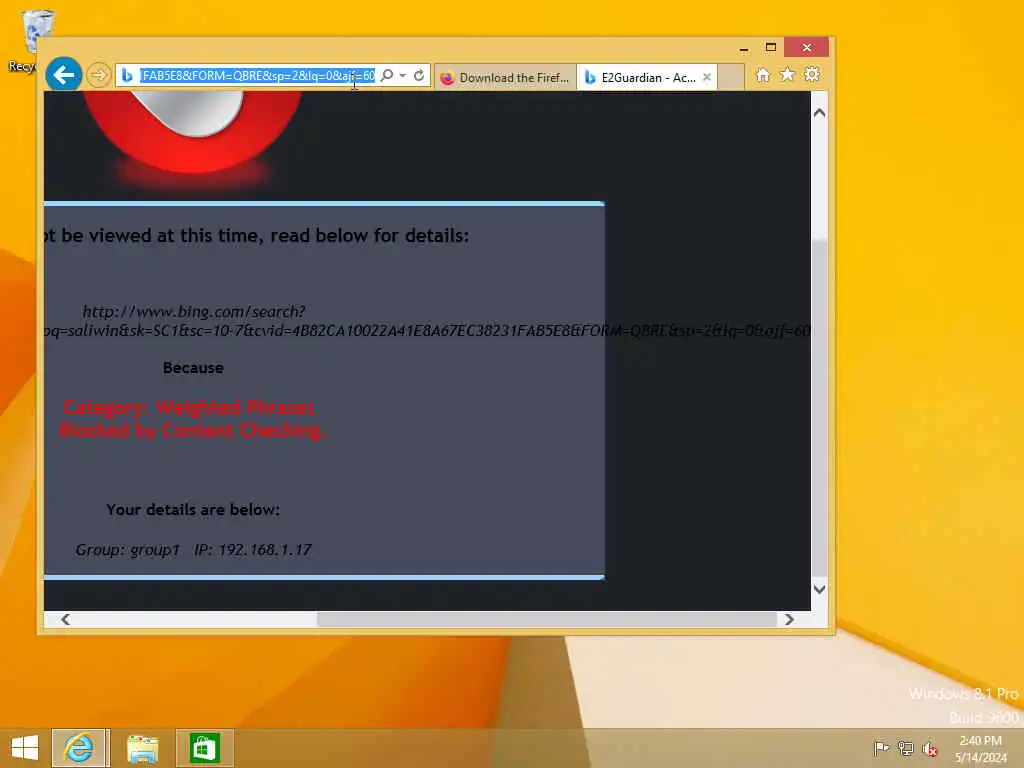Click the 'Category: Weighted Phrases' red text

(x=189, y=408)
